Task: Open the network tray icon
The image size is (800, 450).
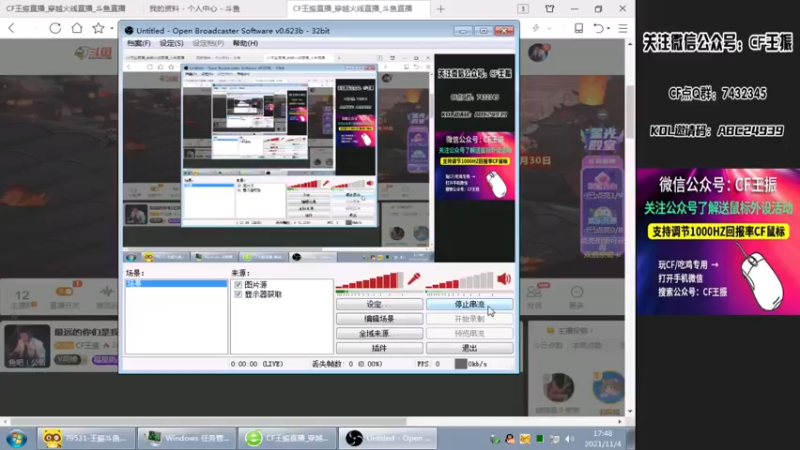Action: pyautogui.click(x=555, y=439)
